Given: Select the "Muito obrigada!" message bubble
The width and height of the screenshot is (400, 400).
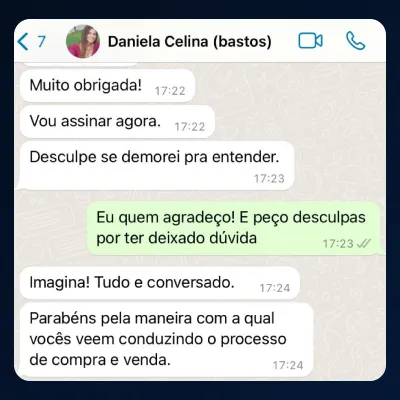Looking at the screenshot, I should coord(107,86).
